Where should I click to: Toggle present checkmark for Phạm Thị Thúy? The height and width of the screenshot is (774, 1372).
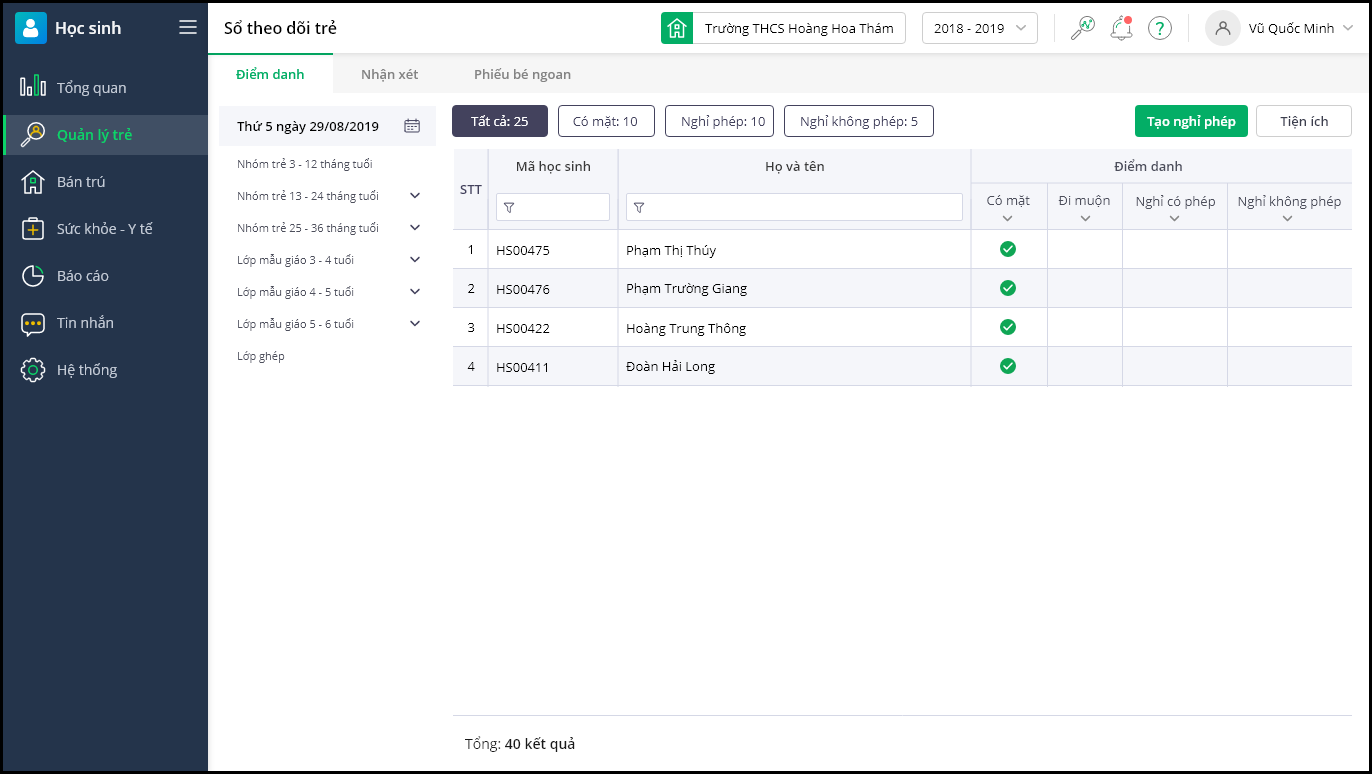pyautogui.click(x=1008, y=249)
